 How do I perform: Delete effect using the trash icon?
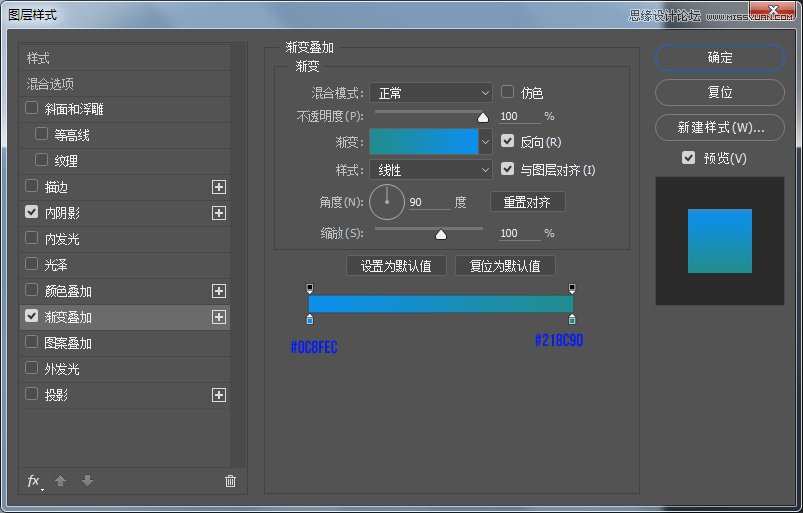coord(230,481)
